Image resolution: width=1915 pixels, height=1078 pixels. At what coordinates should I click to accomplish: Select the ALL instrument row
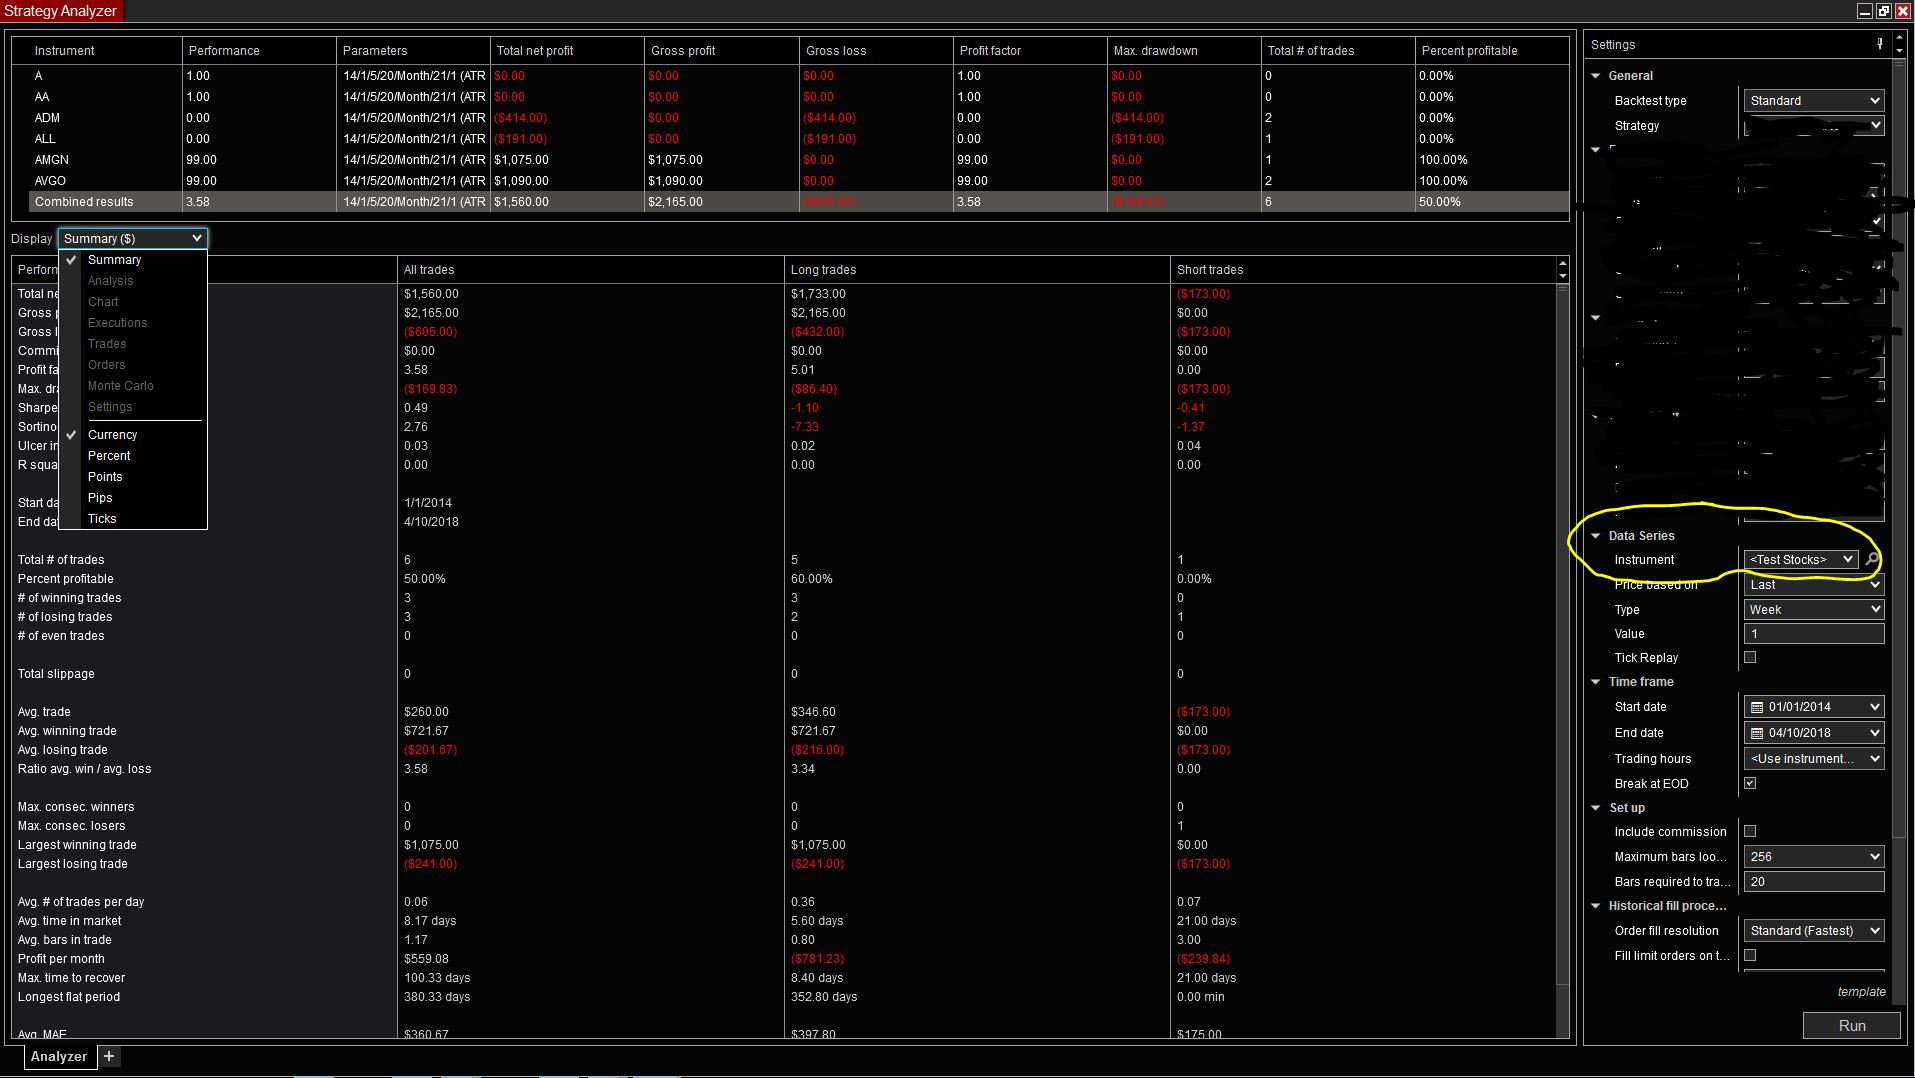798,139
